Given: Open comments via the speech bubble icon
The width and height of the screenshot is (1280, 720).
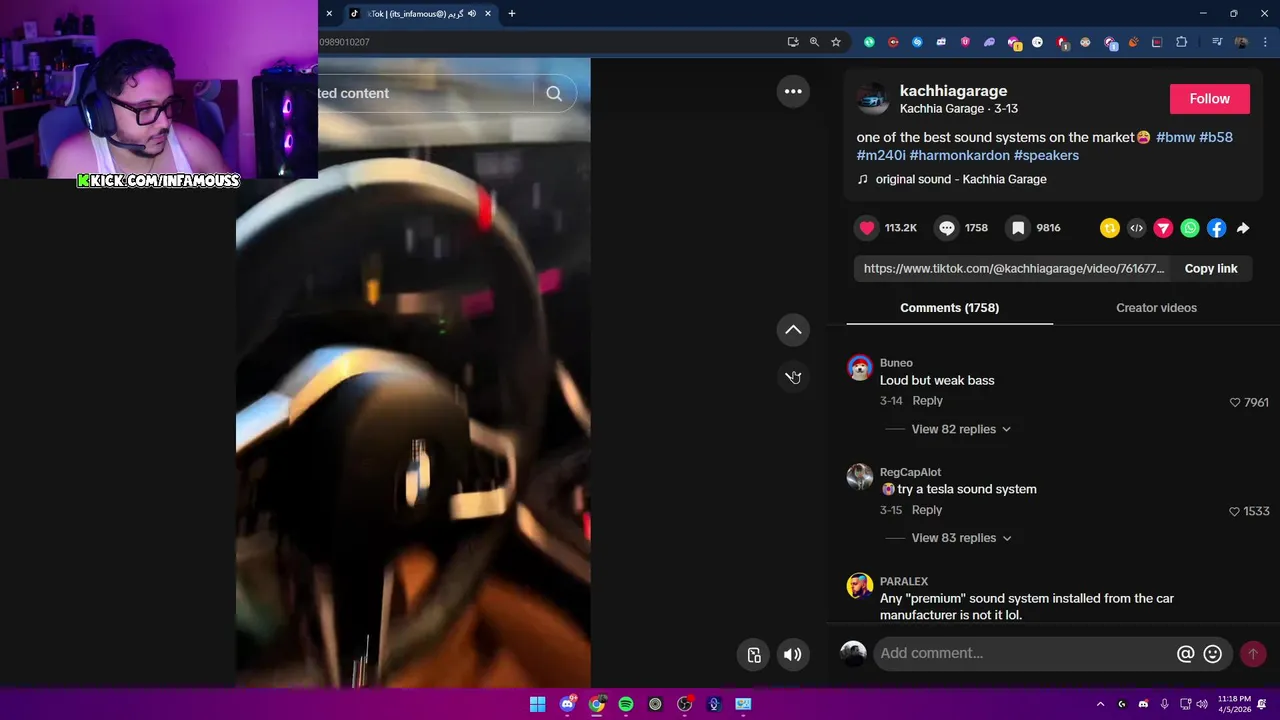Looking at the screenshot, I should point(946,228).
